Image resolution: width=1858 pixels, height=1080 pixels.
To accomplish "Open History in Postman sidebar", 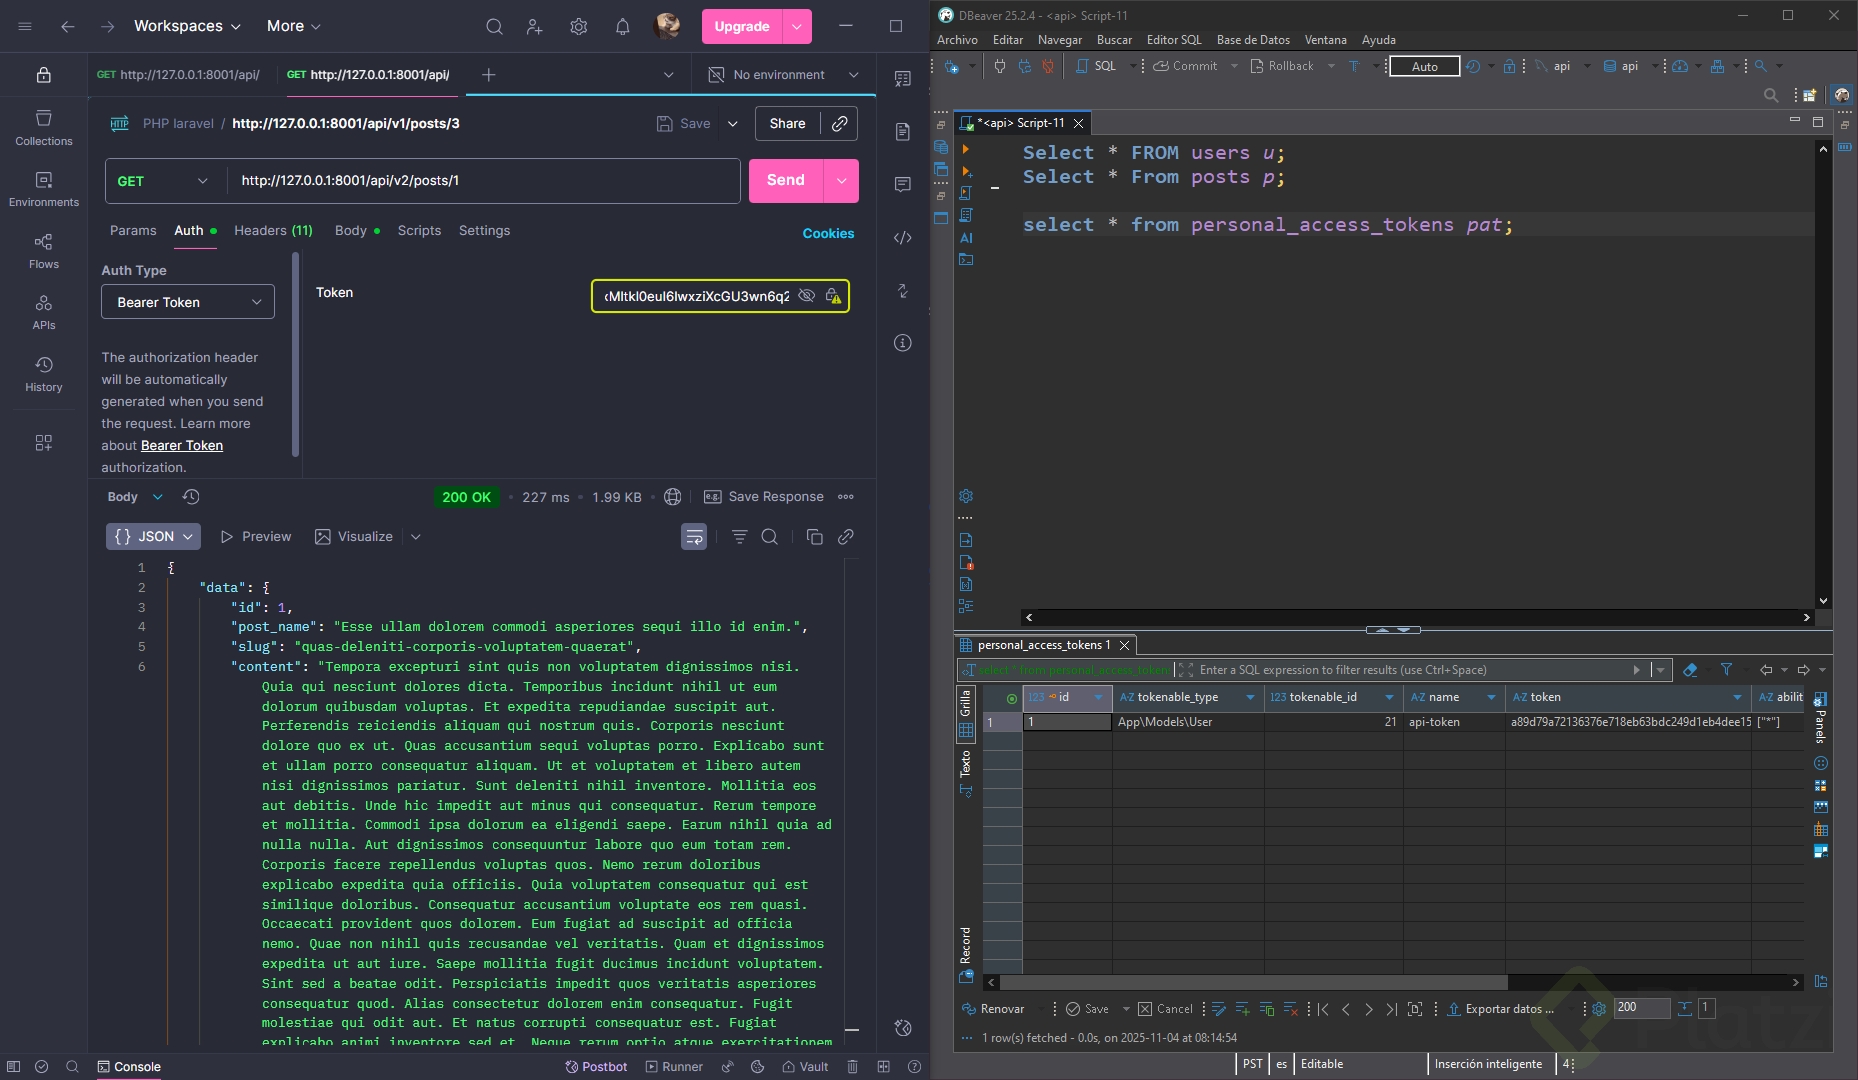I will 43,374.
